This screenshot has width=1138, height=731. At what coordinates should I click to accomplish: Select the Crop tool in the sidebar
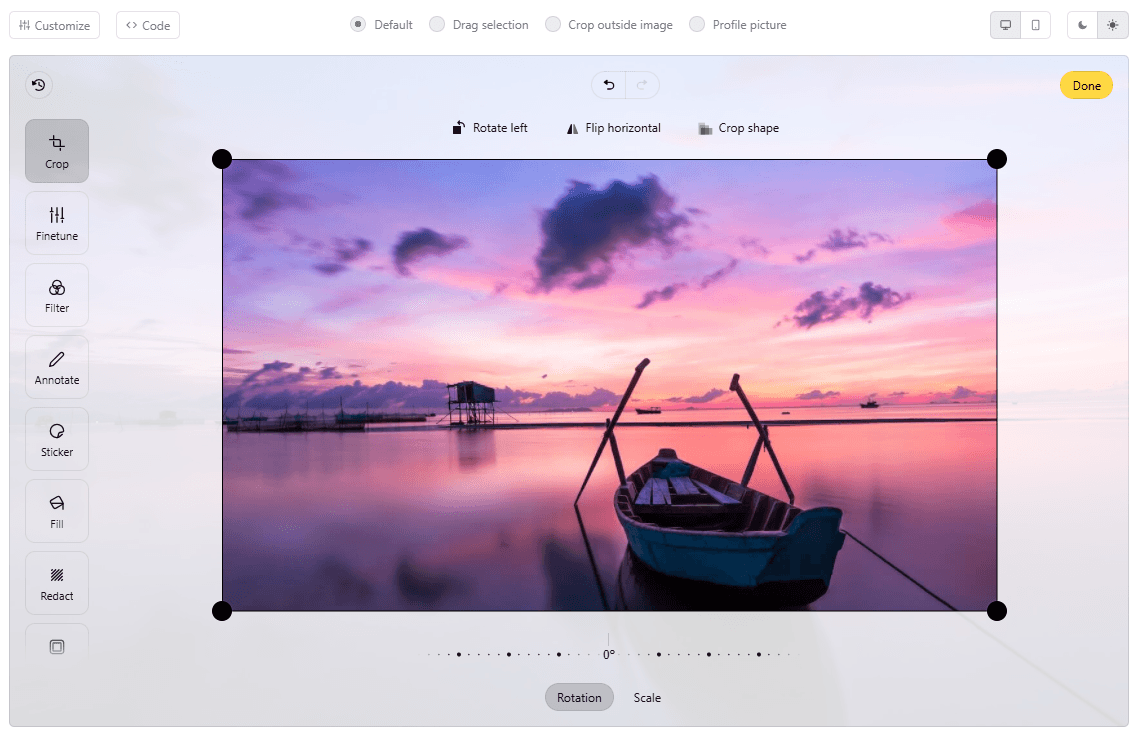[x=56, y=151]
